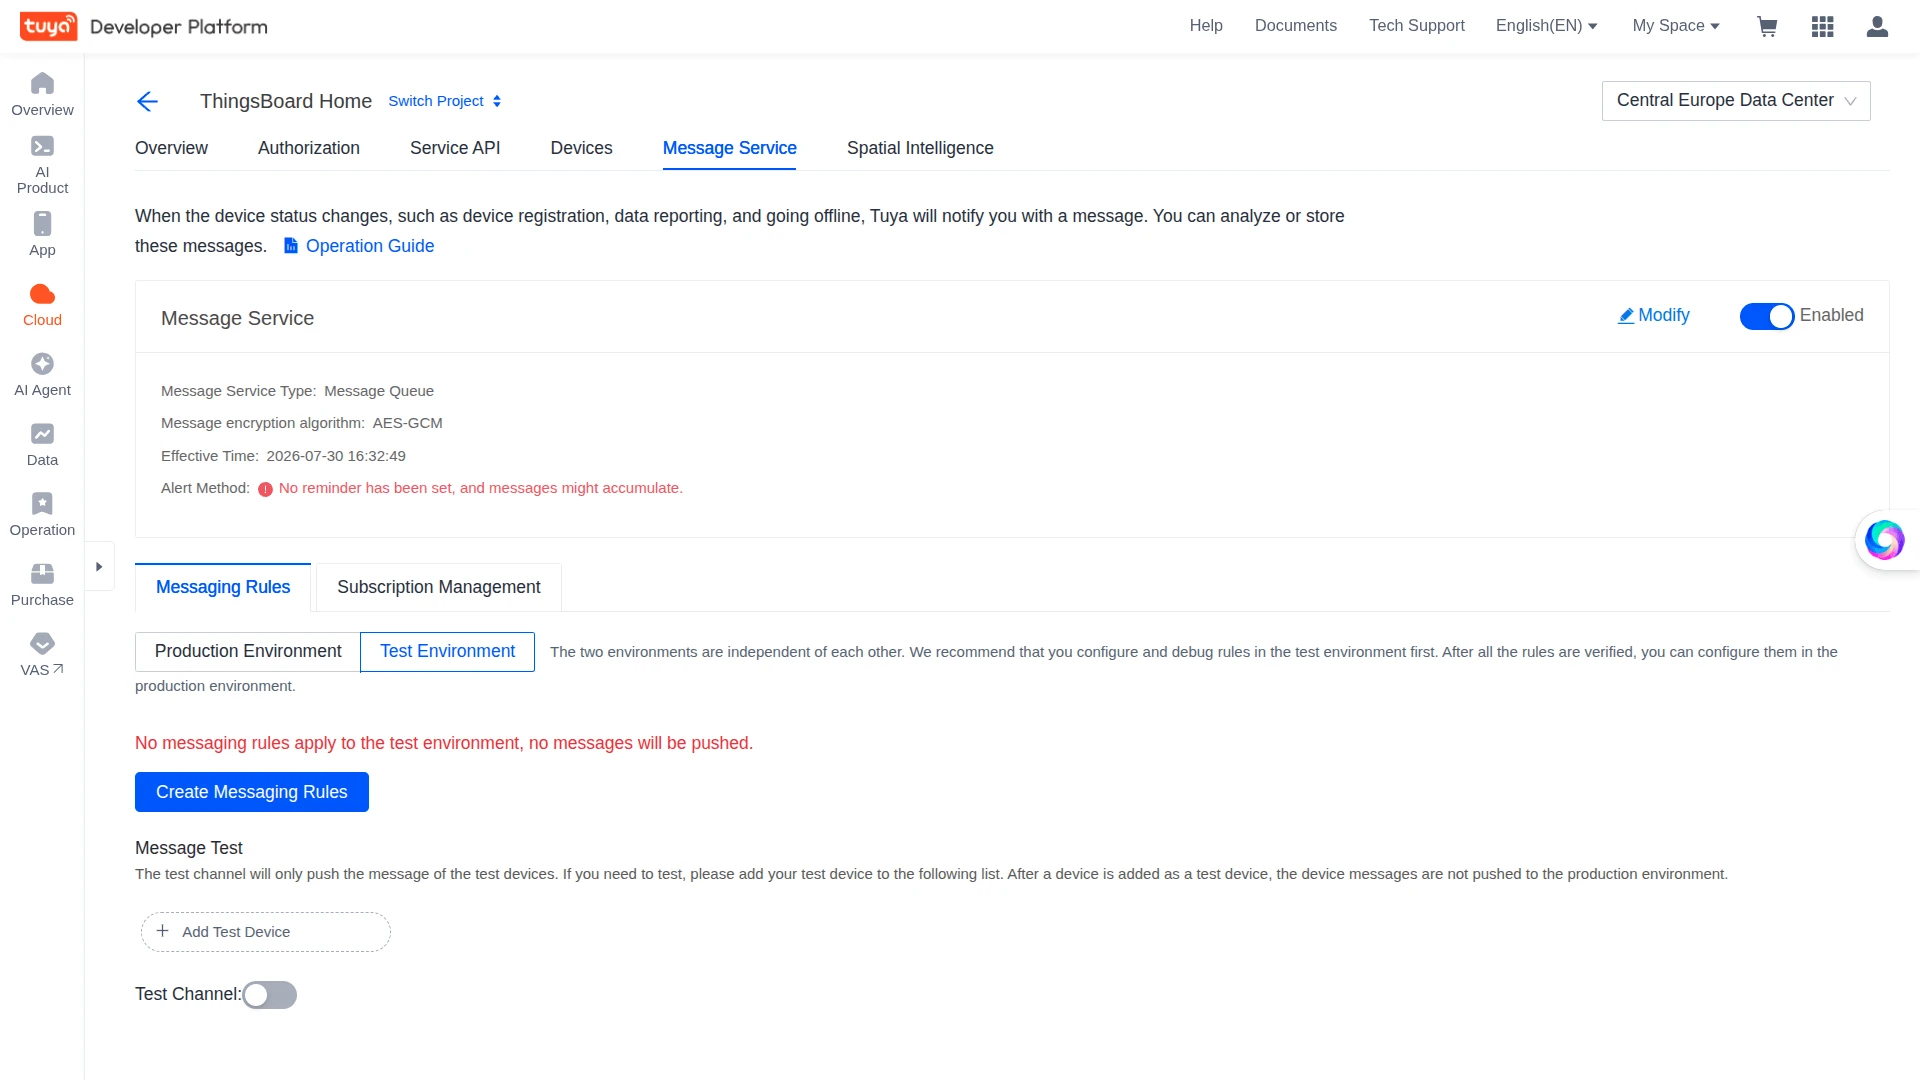1920x1080 pixels.
Task: Open AI Agent sidebar item
Action: 42,375
